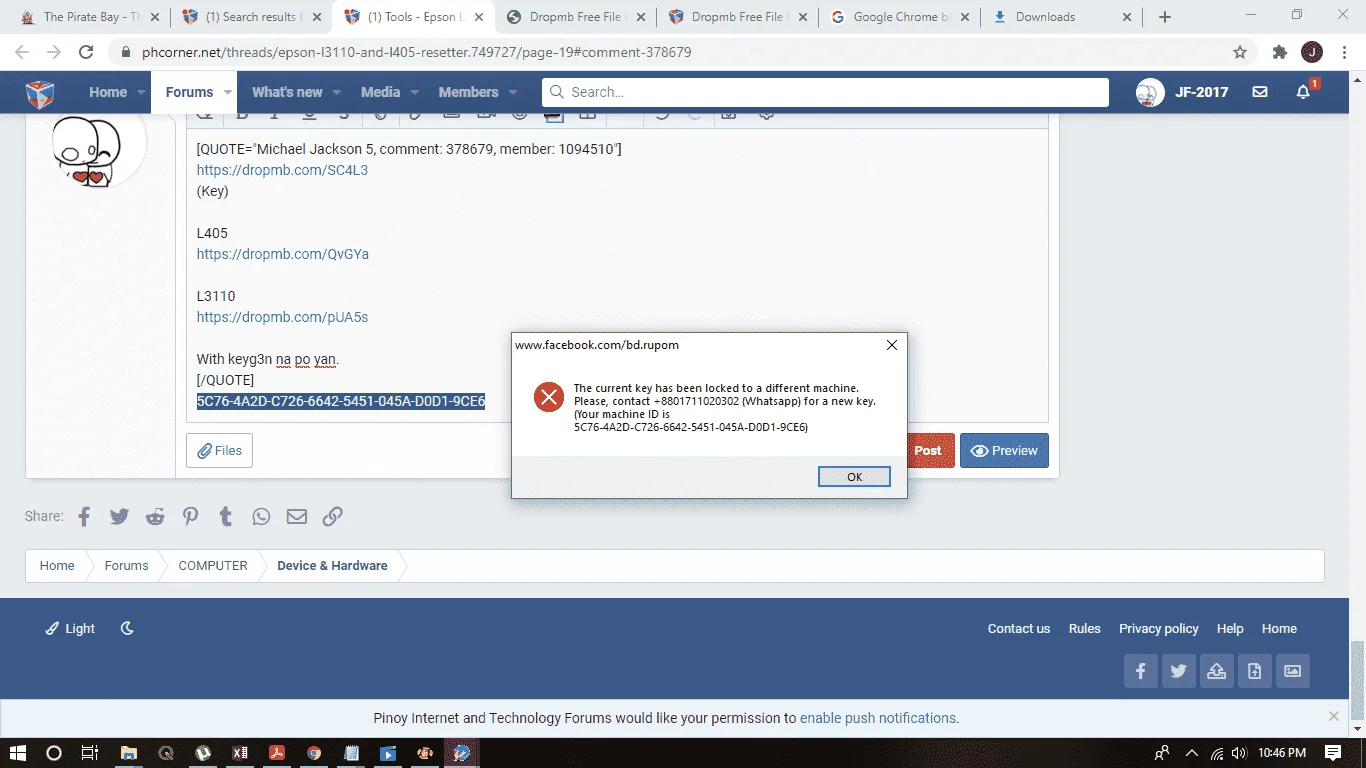Open Excel from the taskbar
This screenshot has width=1366, height=768.
(x=240, y=753)
